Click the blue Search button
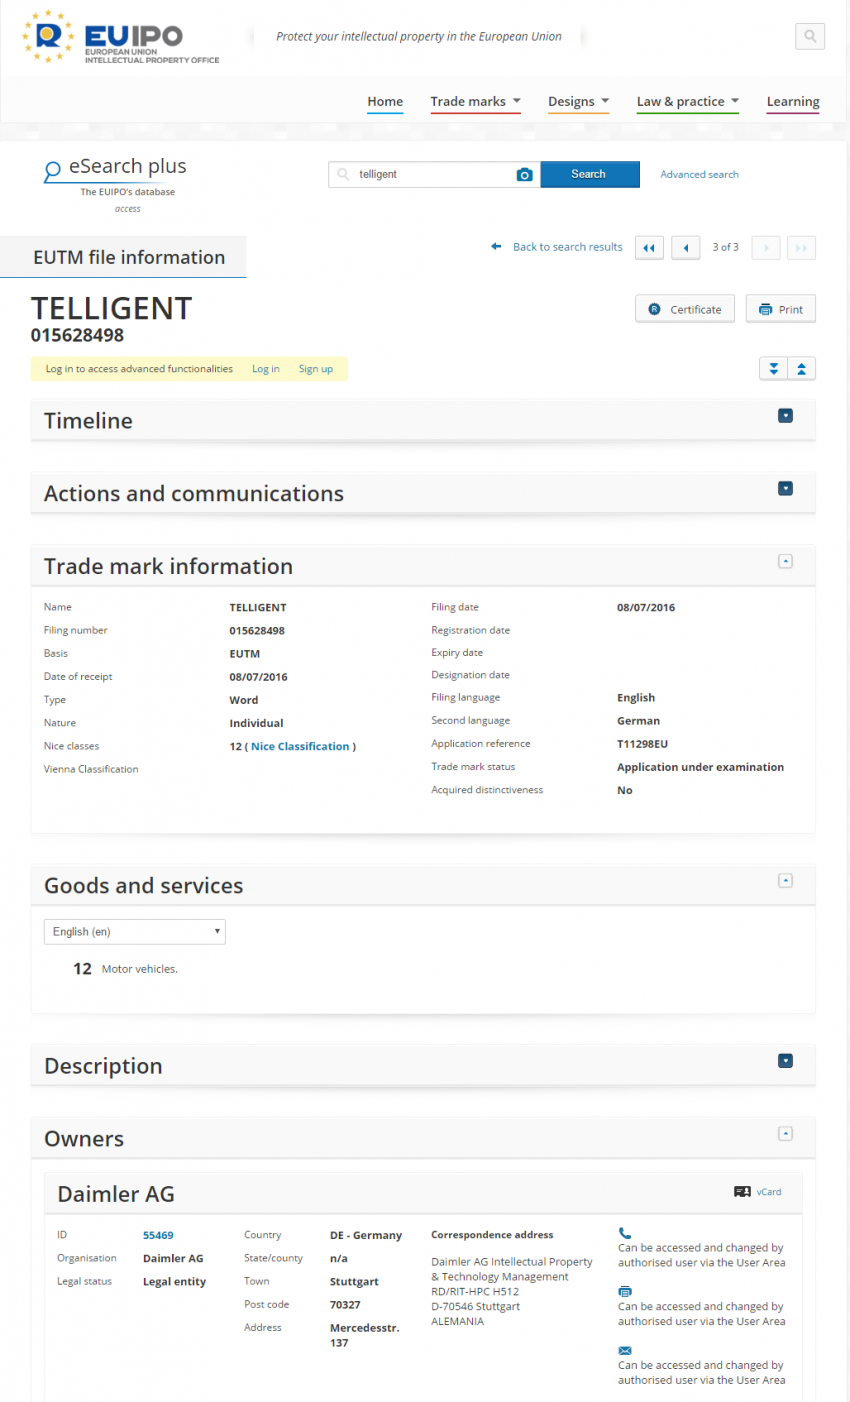 [590, 174]
